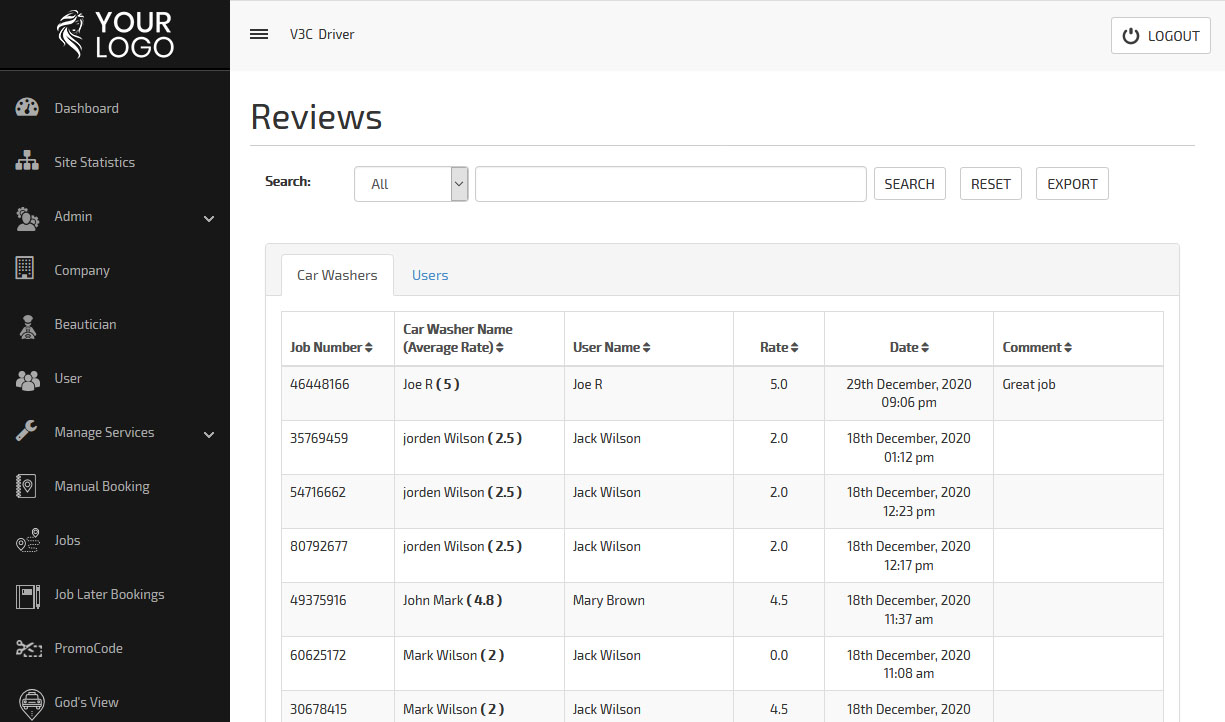Click the Company building icon

point(26,269)
